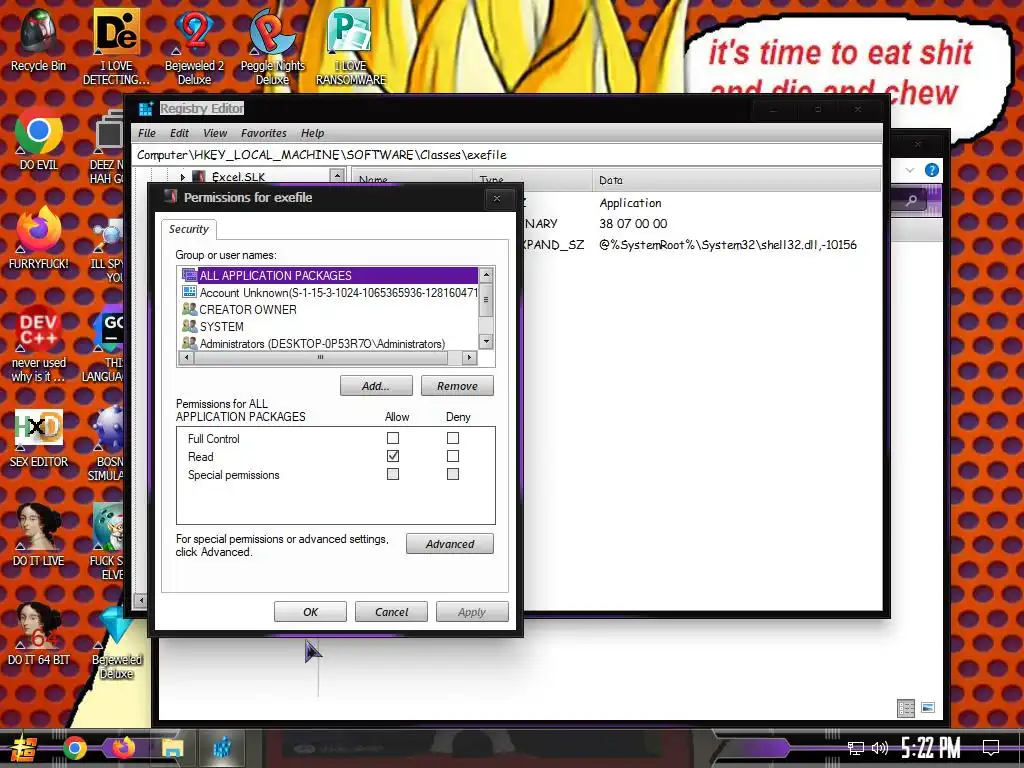This screenshot has width=1024, height=768.
Task: Click the taskbar clock showing 5:22 PM
Action: click(x=931, y=748)
